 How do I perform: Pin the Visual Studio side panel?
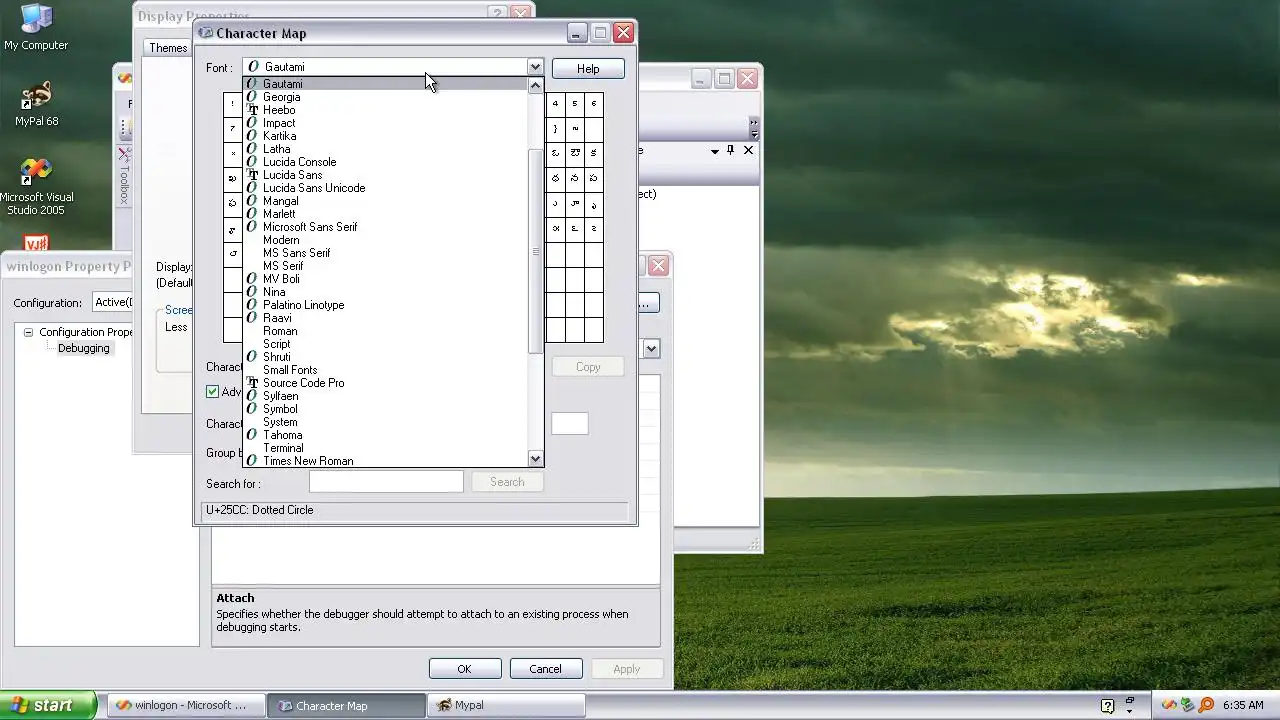click(x=731, y=150)
